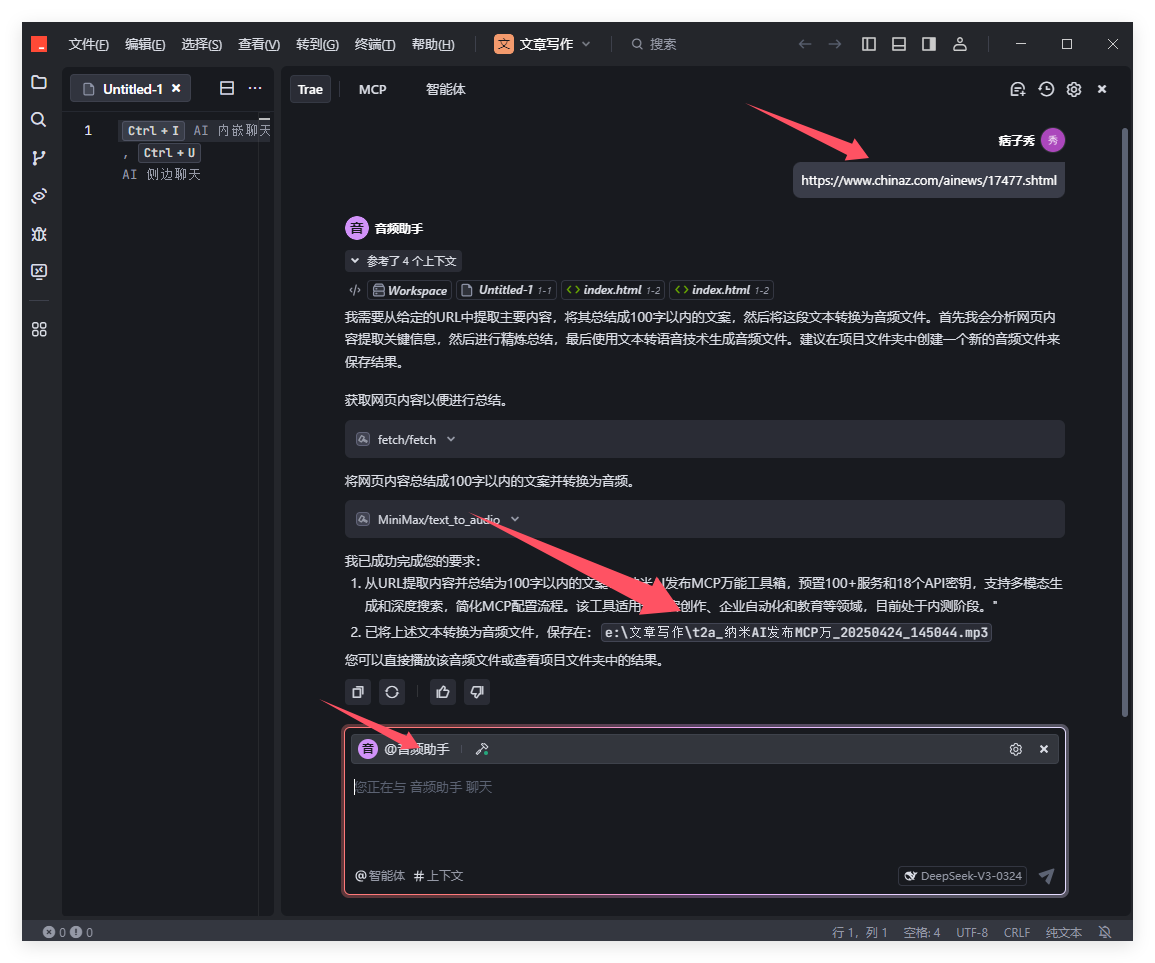Click the thumbs-down icon under the response

coord(477,692)
